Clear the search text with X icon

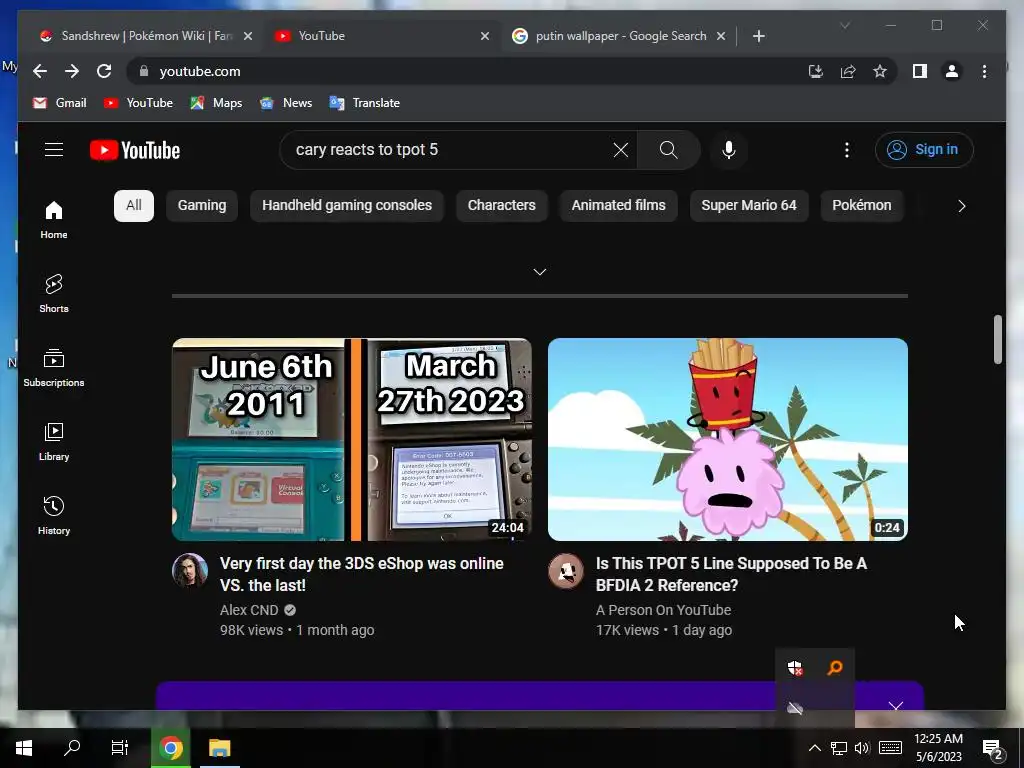(620, 150)
